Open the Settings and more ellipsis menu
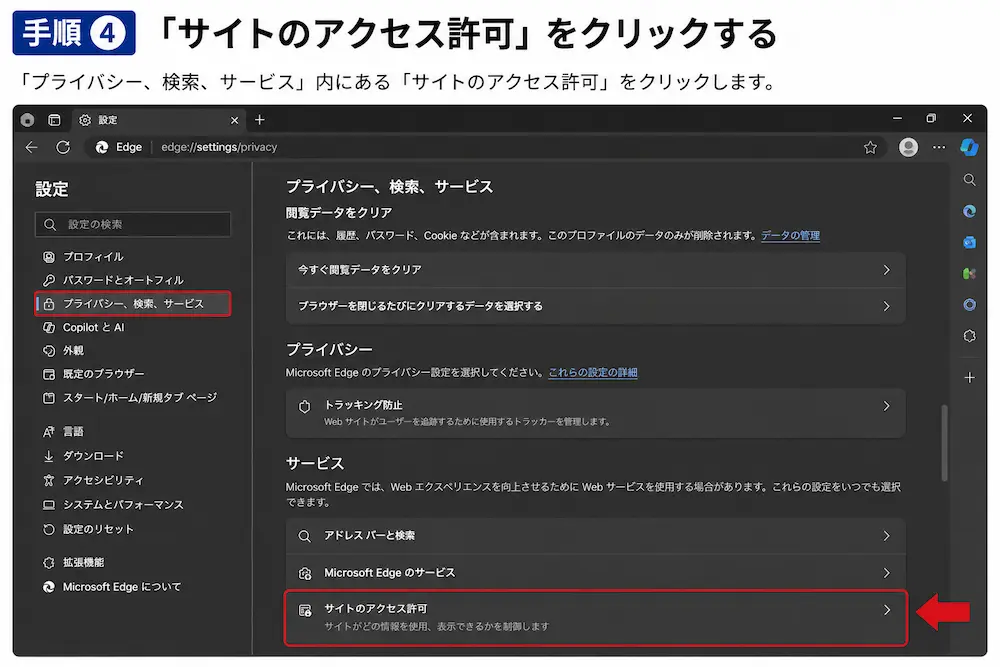Screen dimensions: 1000x667 coord(939,147)
